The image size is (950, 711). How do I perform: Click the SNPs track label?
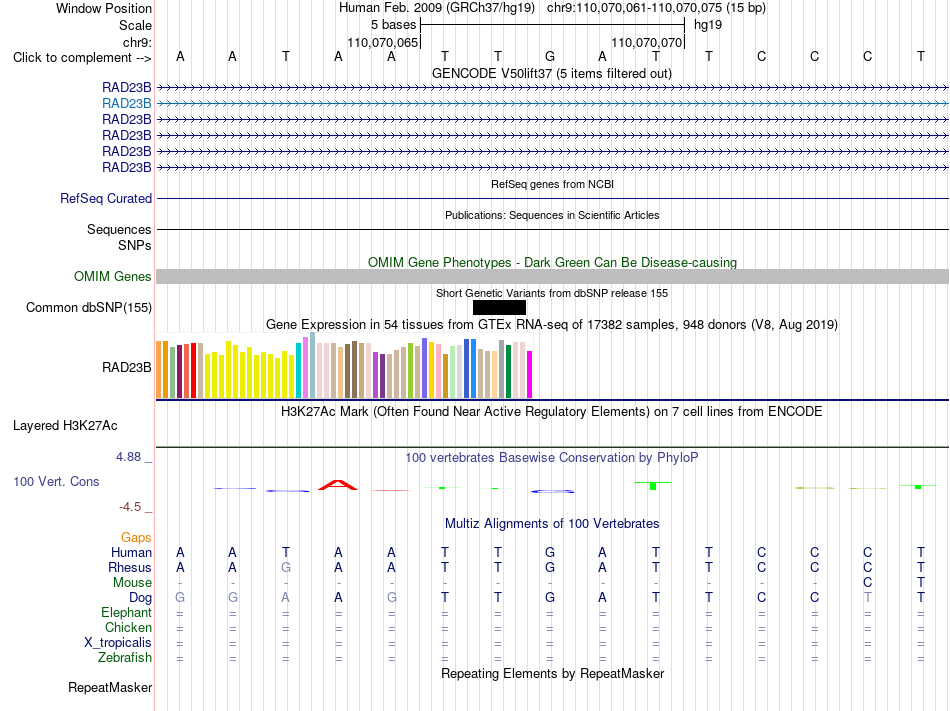click(135, 245)
